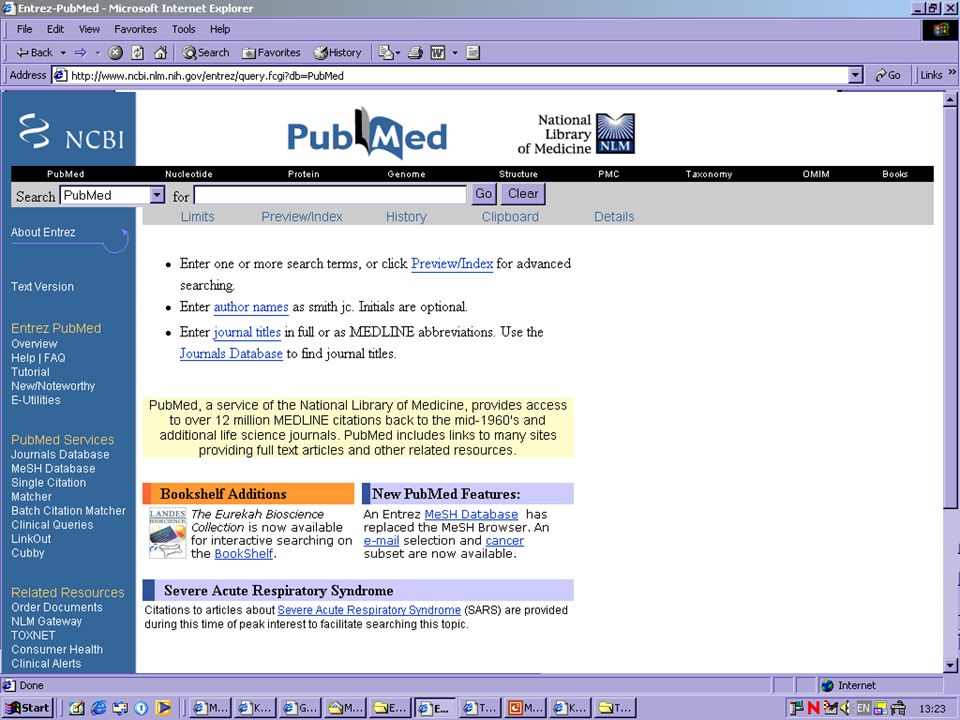Expand the Forward button history arrow
This screenshot has width=960, height=720.
(x=97, y=53)
